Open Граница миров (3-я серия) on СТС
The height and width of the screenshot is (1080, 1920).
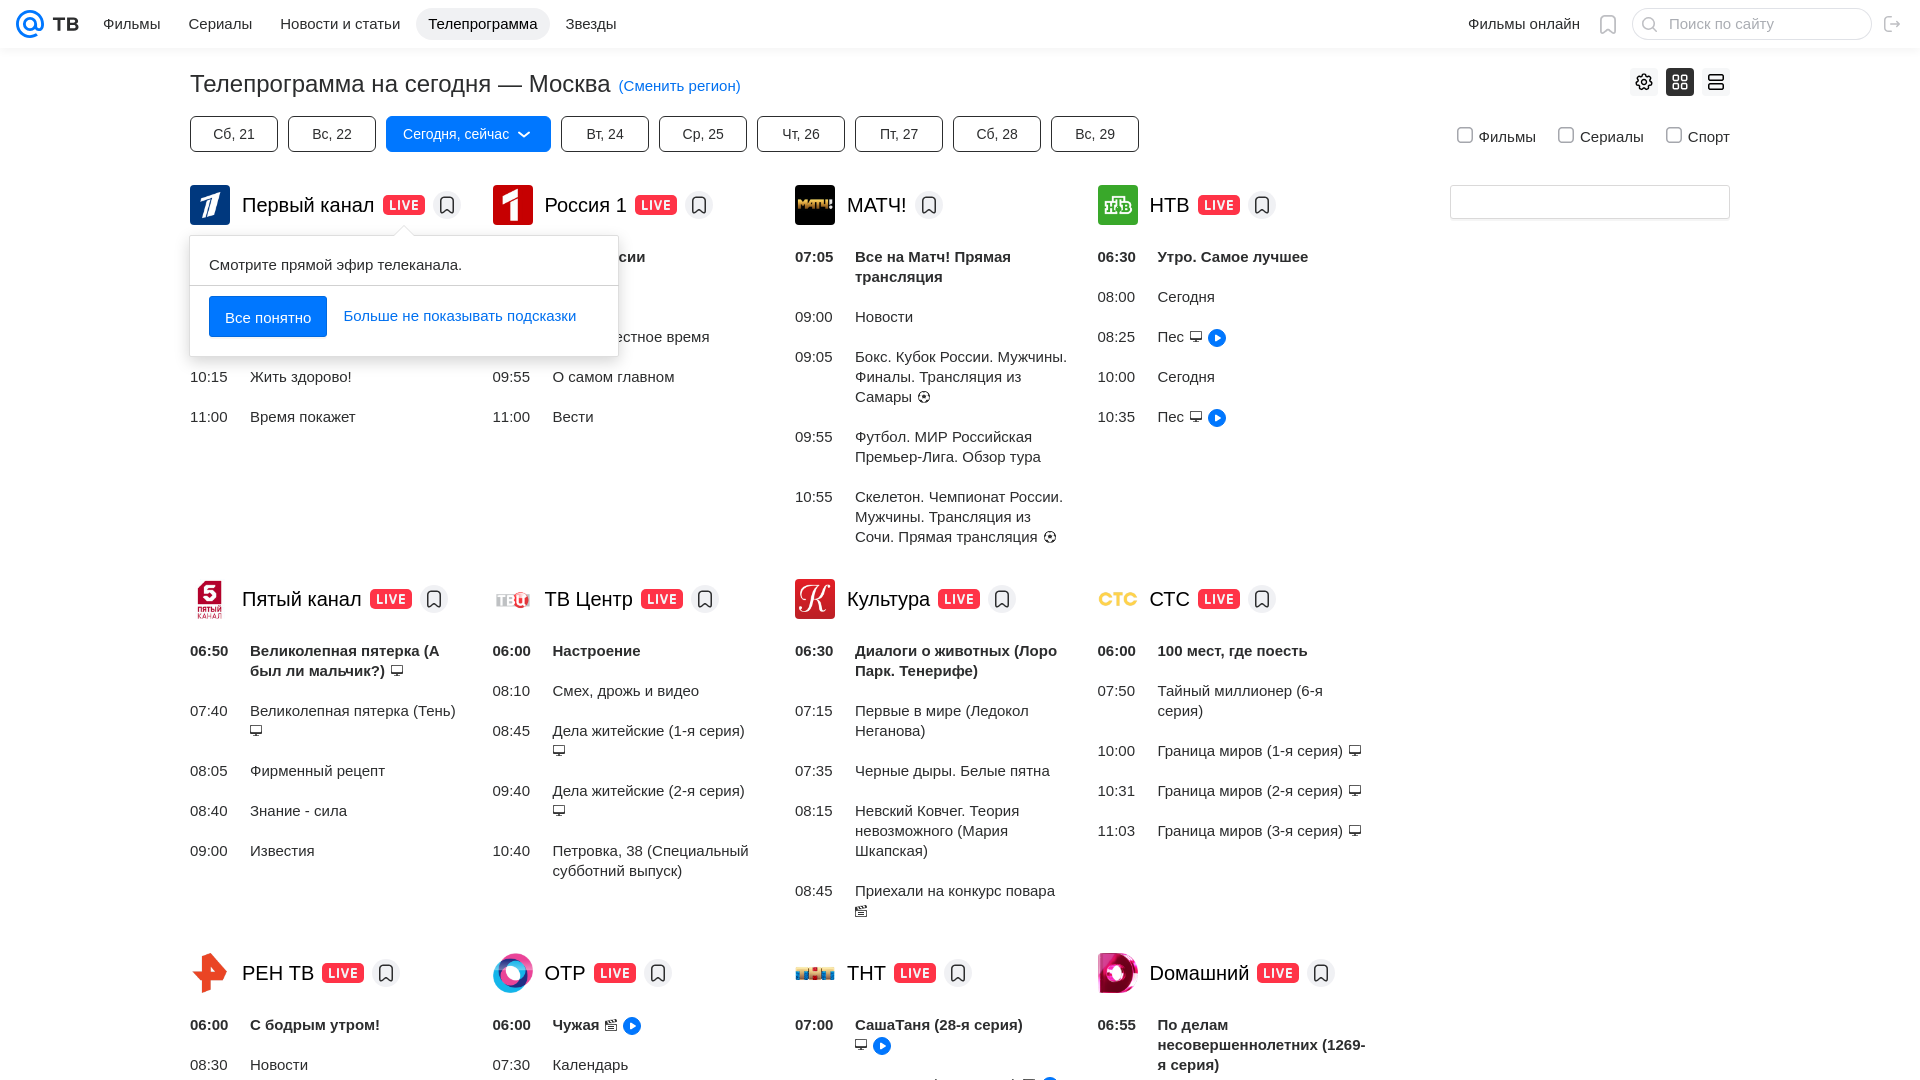click(1250, 831)
